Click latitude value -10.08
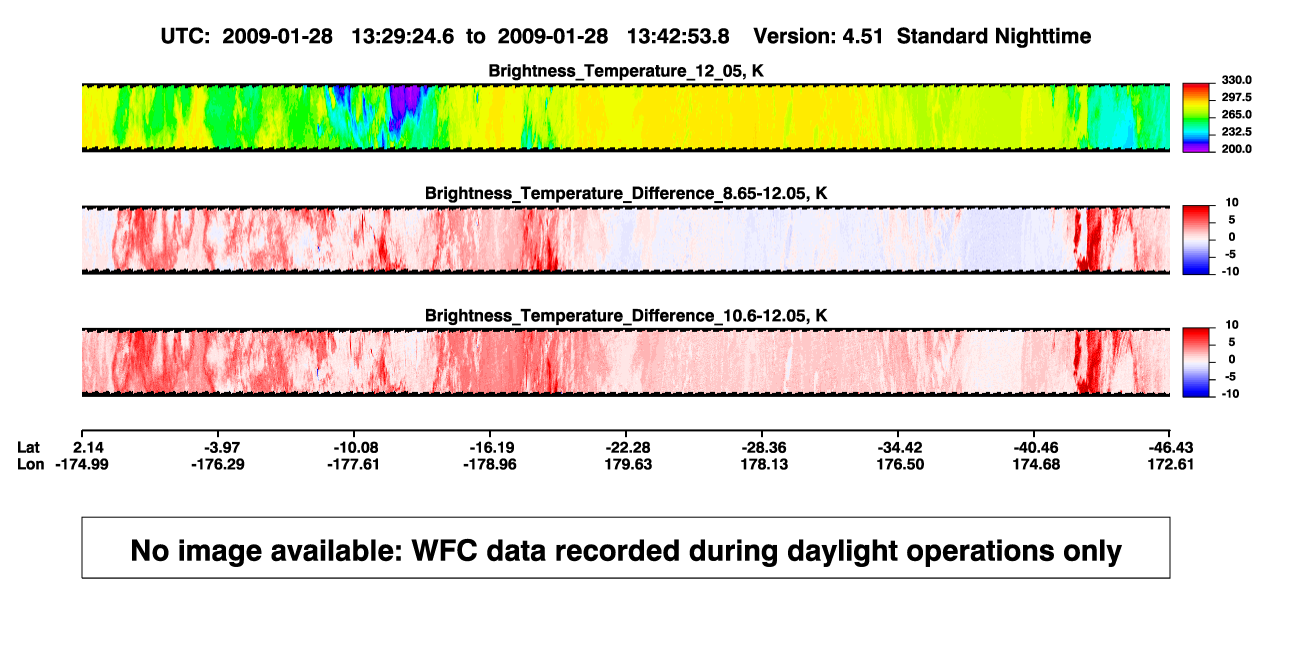The image size is (1300, 667). pyautogui.click(x=354, y=446)
